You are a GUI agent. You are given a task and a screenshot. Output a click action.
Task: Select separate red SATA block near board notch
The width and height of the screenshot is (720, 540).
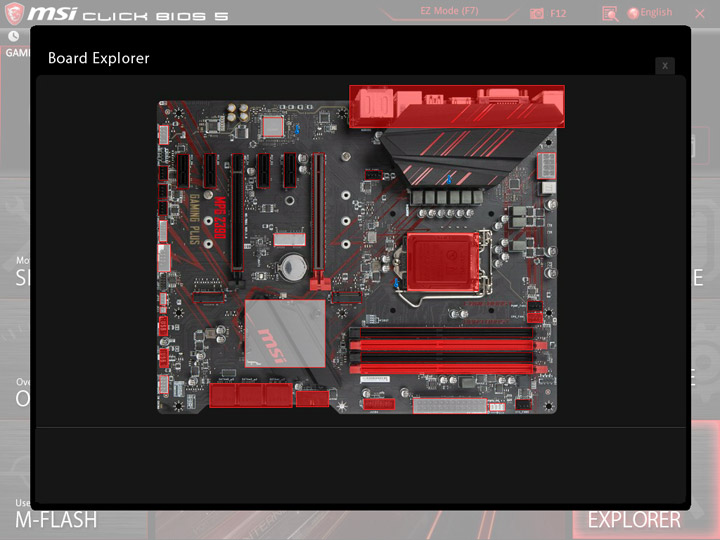[x=312, y=399]
